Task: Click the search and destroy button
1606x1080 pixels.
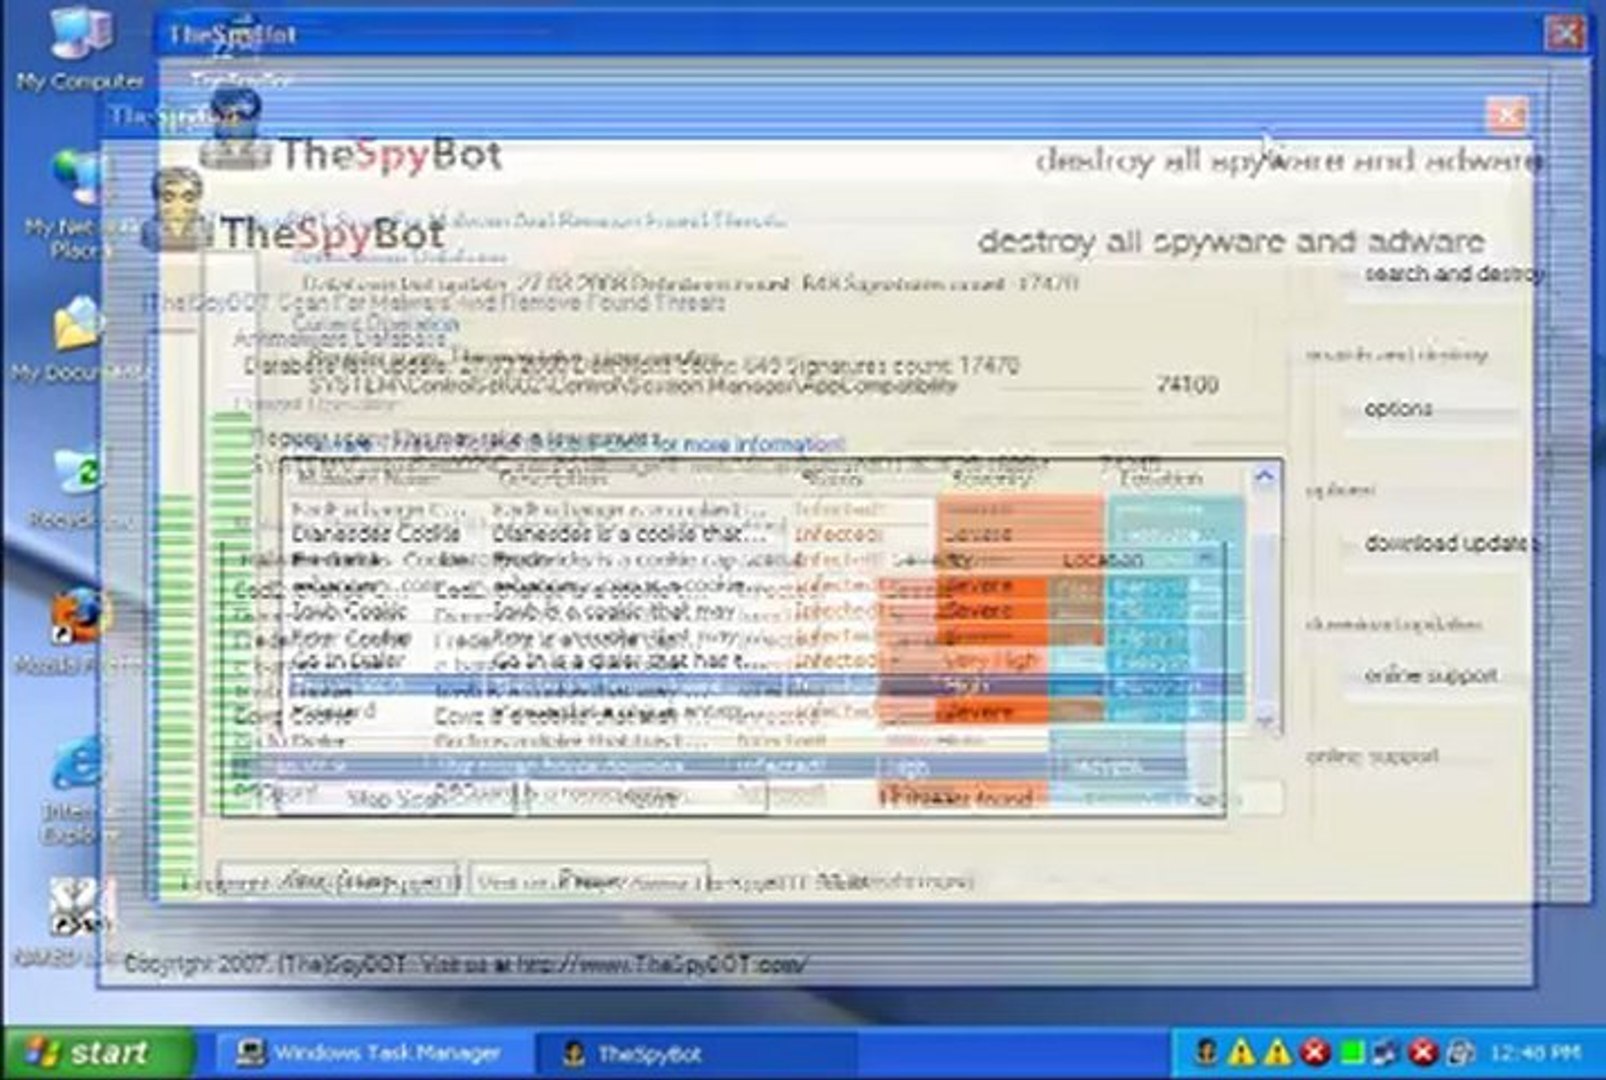Action: click(x=1450, y=275)
